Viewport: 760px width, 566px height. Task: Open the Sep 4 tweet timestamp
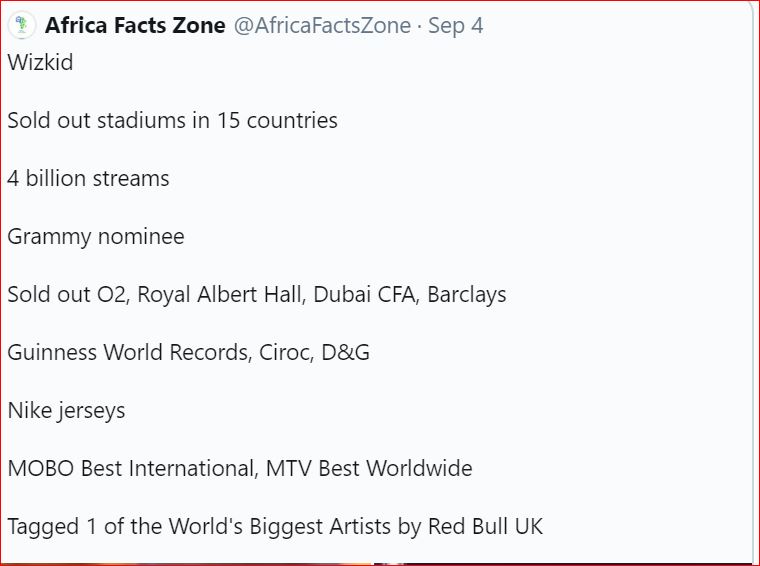[456, 26]
